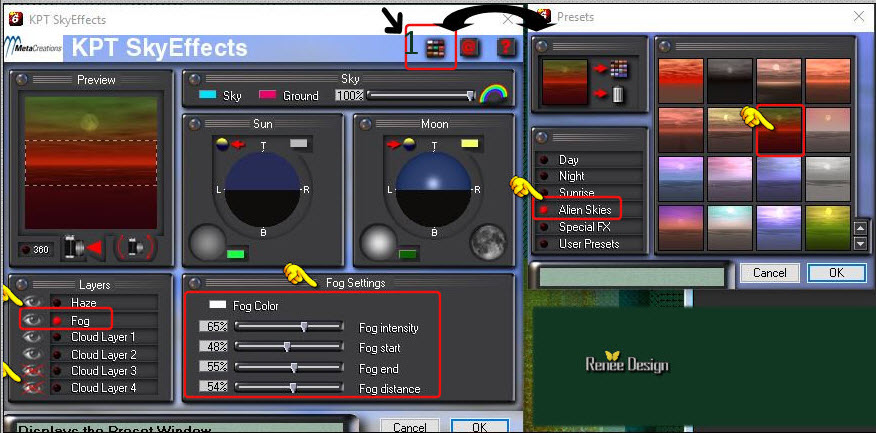876x433 pixels.
Task: Hide Cloud Layer 1 using its eye
Action: tap(34, 337)
